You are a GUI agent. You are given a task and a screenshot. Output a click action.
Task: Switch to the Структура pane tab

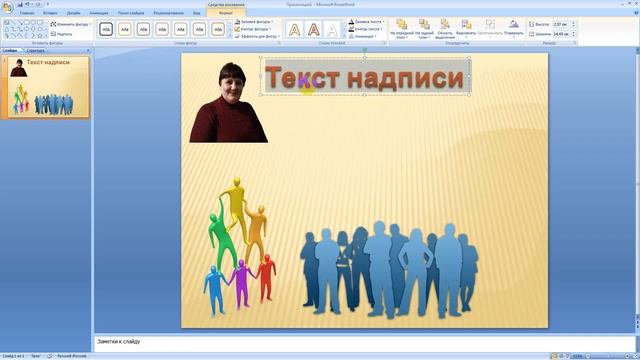point(35,51)
